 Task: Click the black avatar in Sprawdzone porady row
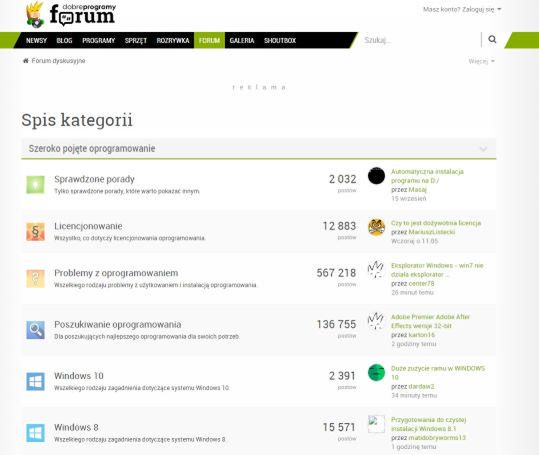376,176
